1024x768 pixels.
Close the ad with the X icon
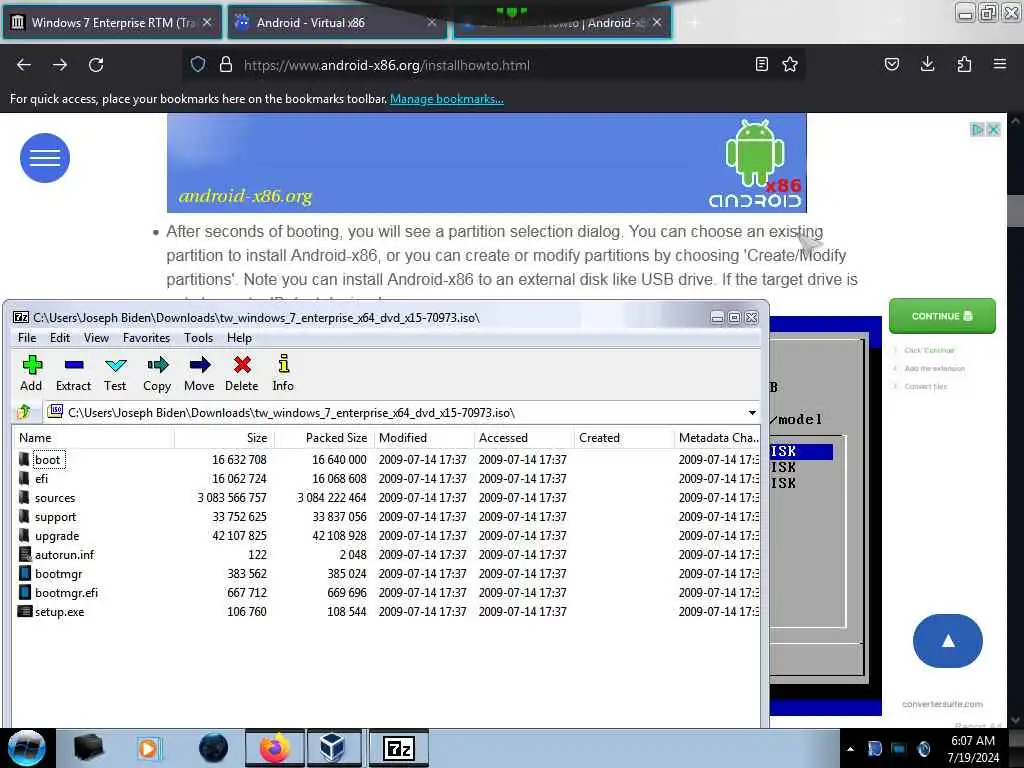[x=993, y=130]
